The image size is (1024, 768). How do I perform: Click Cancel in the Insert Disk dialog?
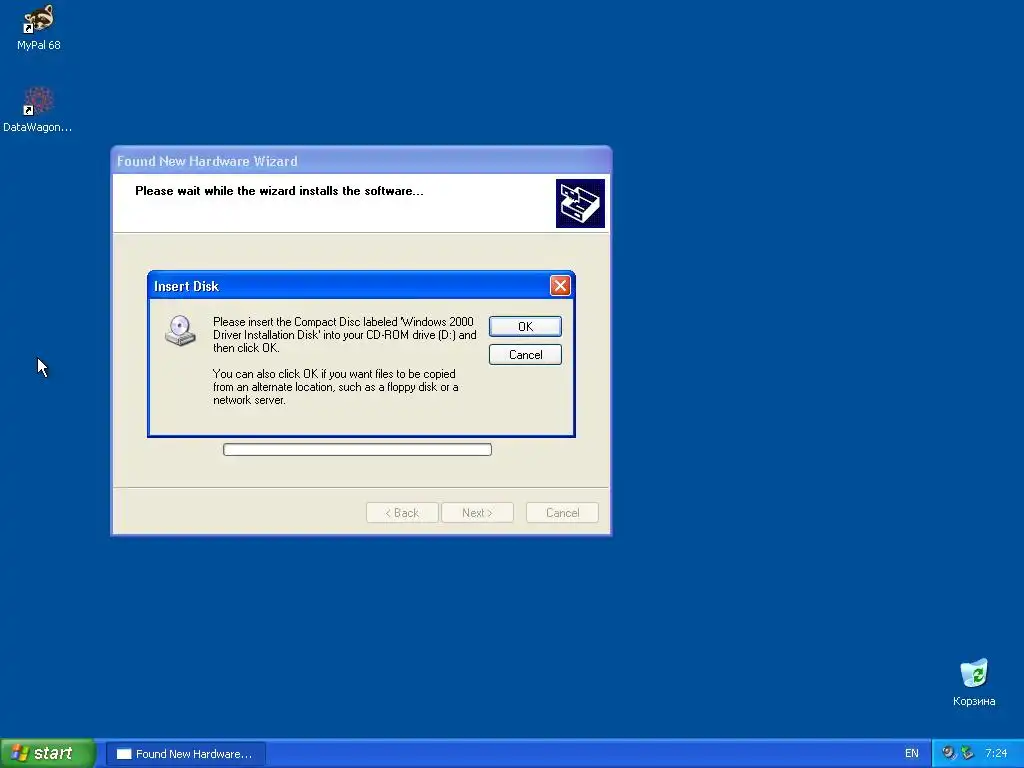coord(525,355)
